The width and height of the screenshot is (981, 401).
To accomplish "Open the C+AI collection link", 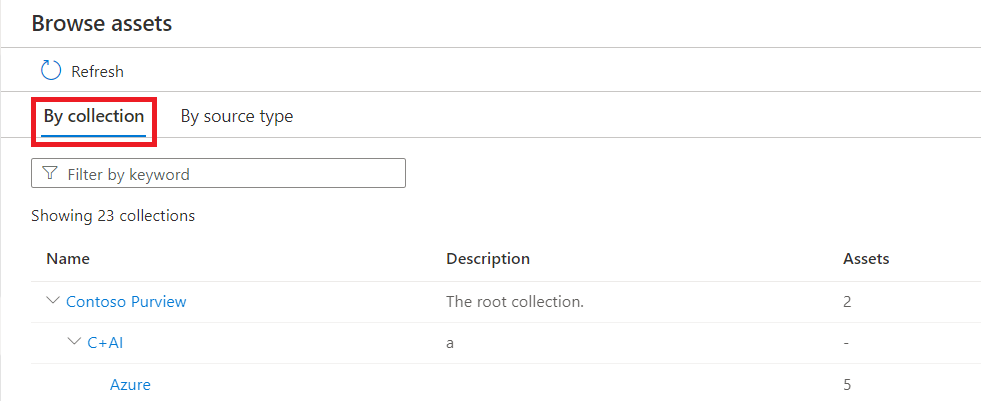I will pos(105,343).
